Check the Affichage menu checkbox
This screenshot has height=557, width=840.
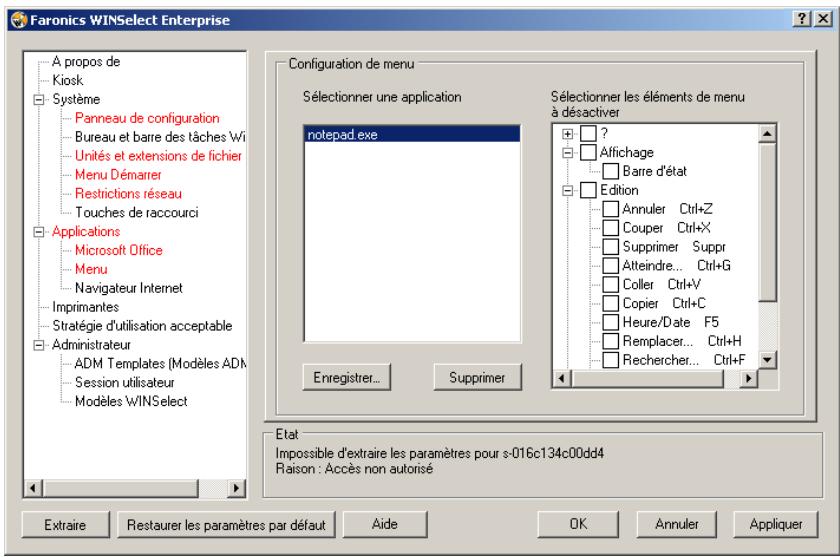588,152
